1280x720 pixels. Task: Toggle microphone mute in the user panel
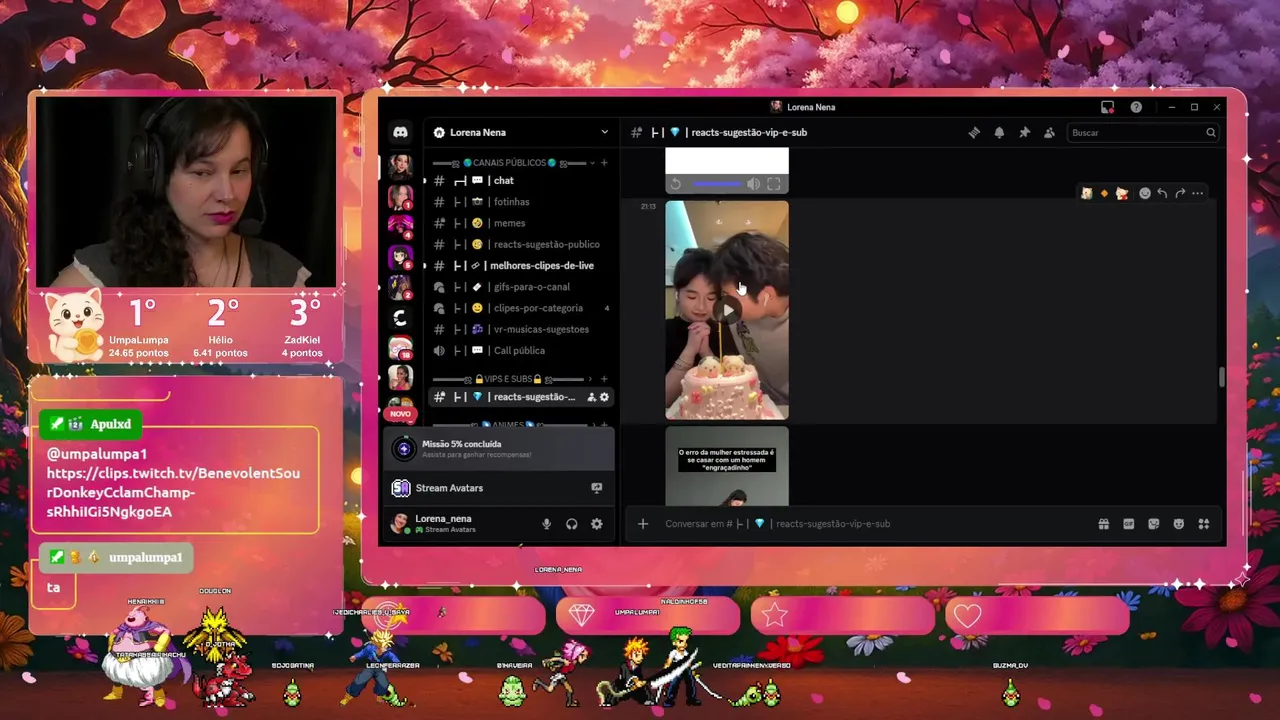546,524
